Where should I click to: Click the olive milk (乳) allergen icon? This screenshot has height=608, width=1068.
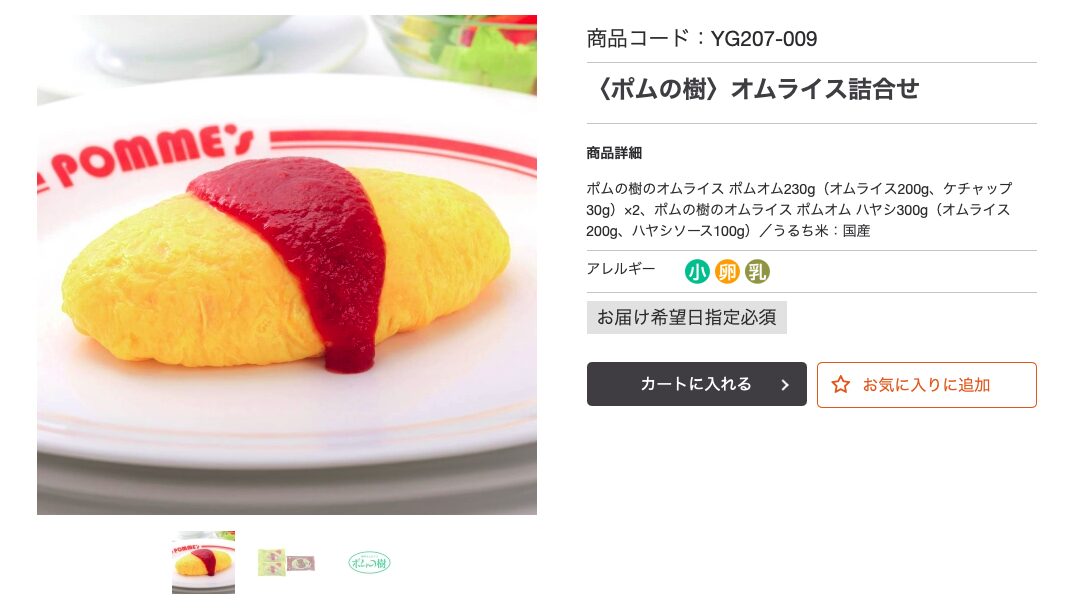tap(757, 272)
